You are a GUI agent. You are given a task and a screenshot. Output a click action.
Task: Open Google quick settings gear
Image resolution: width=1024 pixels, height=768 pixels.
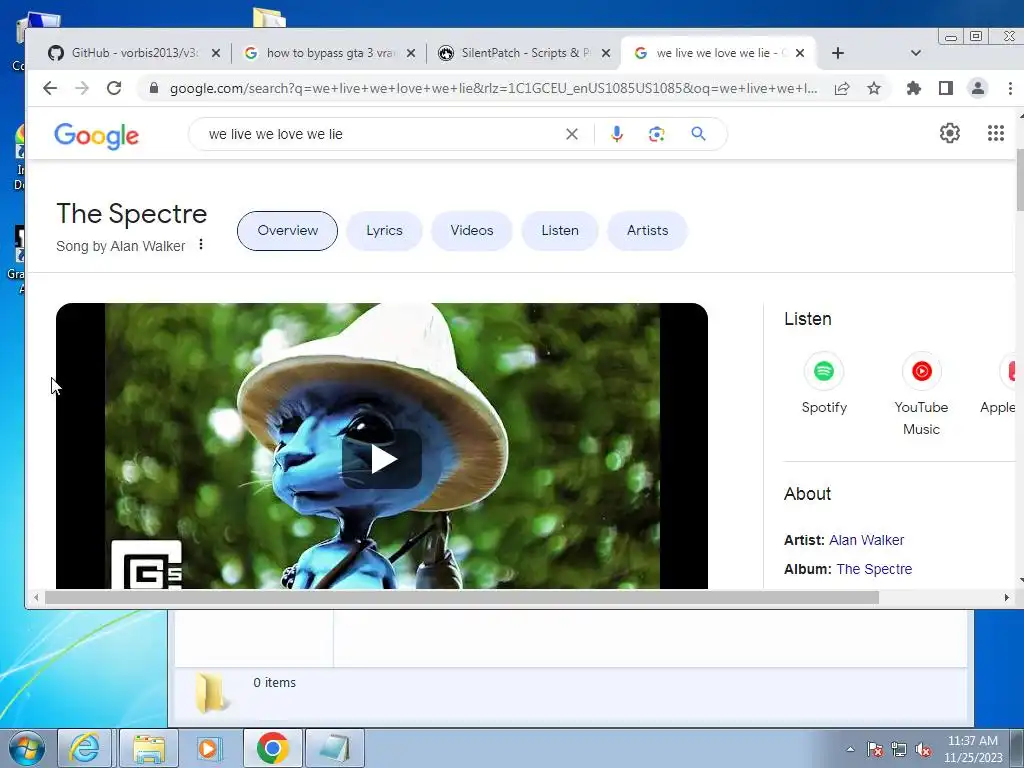[950, 133]
